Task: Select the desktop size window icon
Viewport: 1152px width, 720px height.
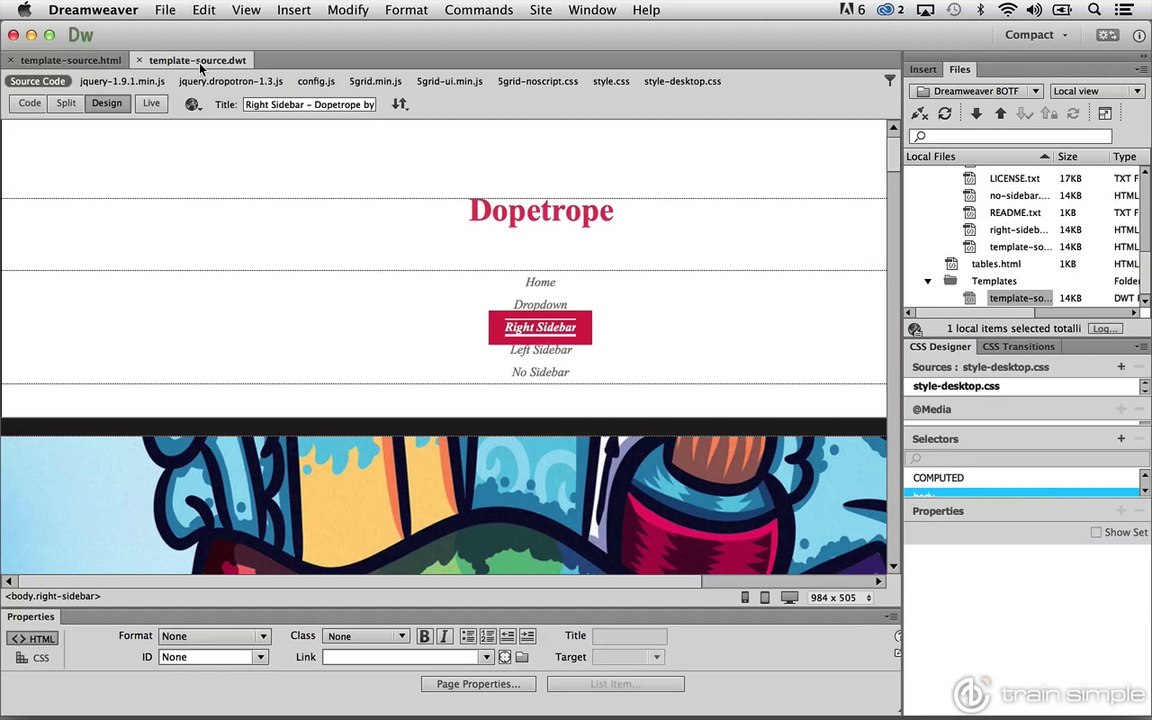Action: [x=790, y=597]
